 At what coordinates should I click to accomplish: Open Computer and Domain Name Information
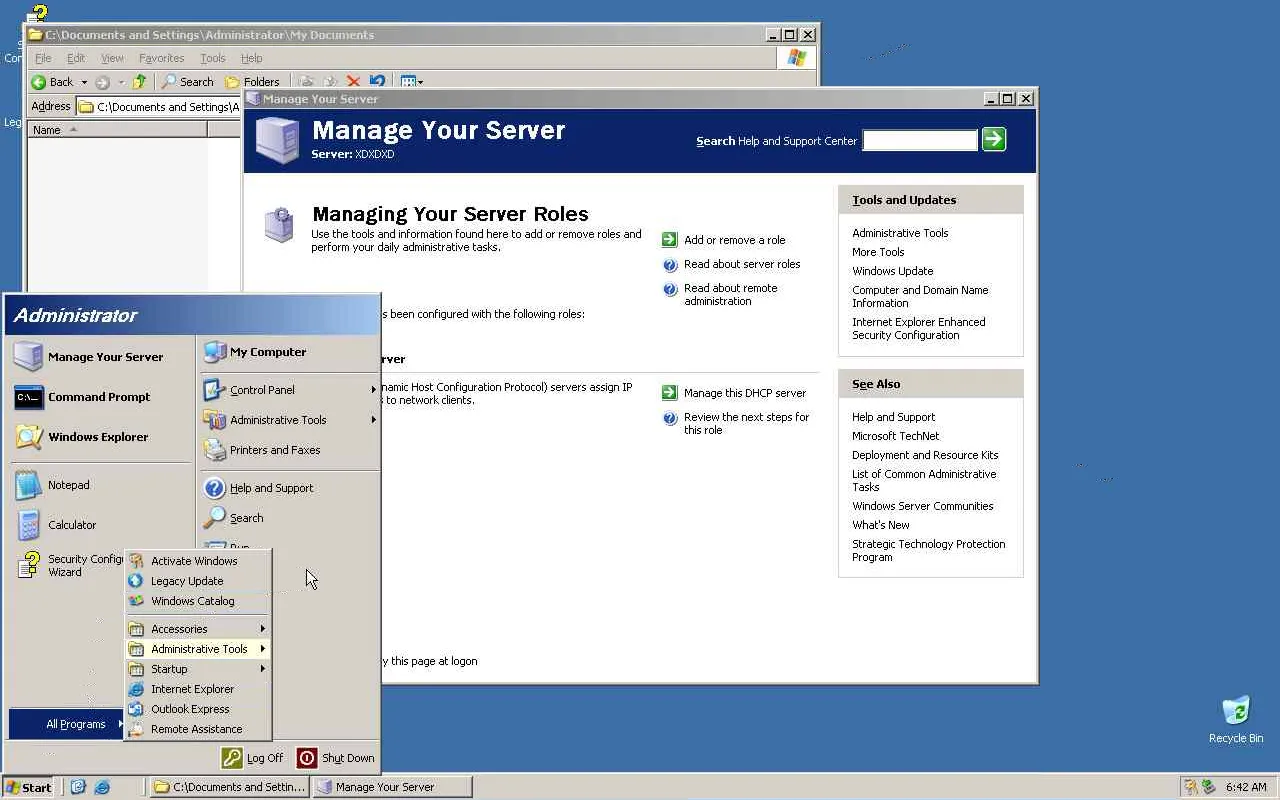coord(920,296)
